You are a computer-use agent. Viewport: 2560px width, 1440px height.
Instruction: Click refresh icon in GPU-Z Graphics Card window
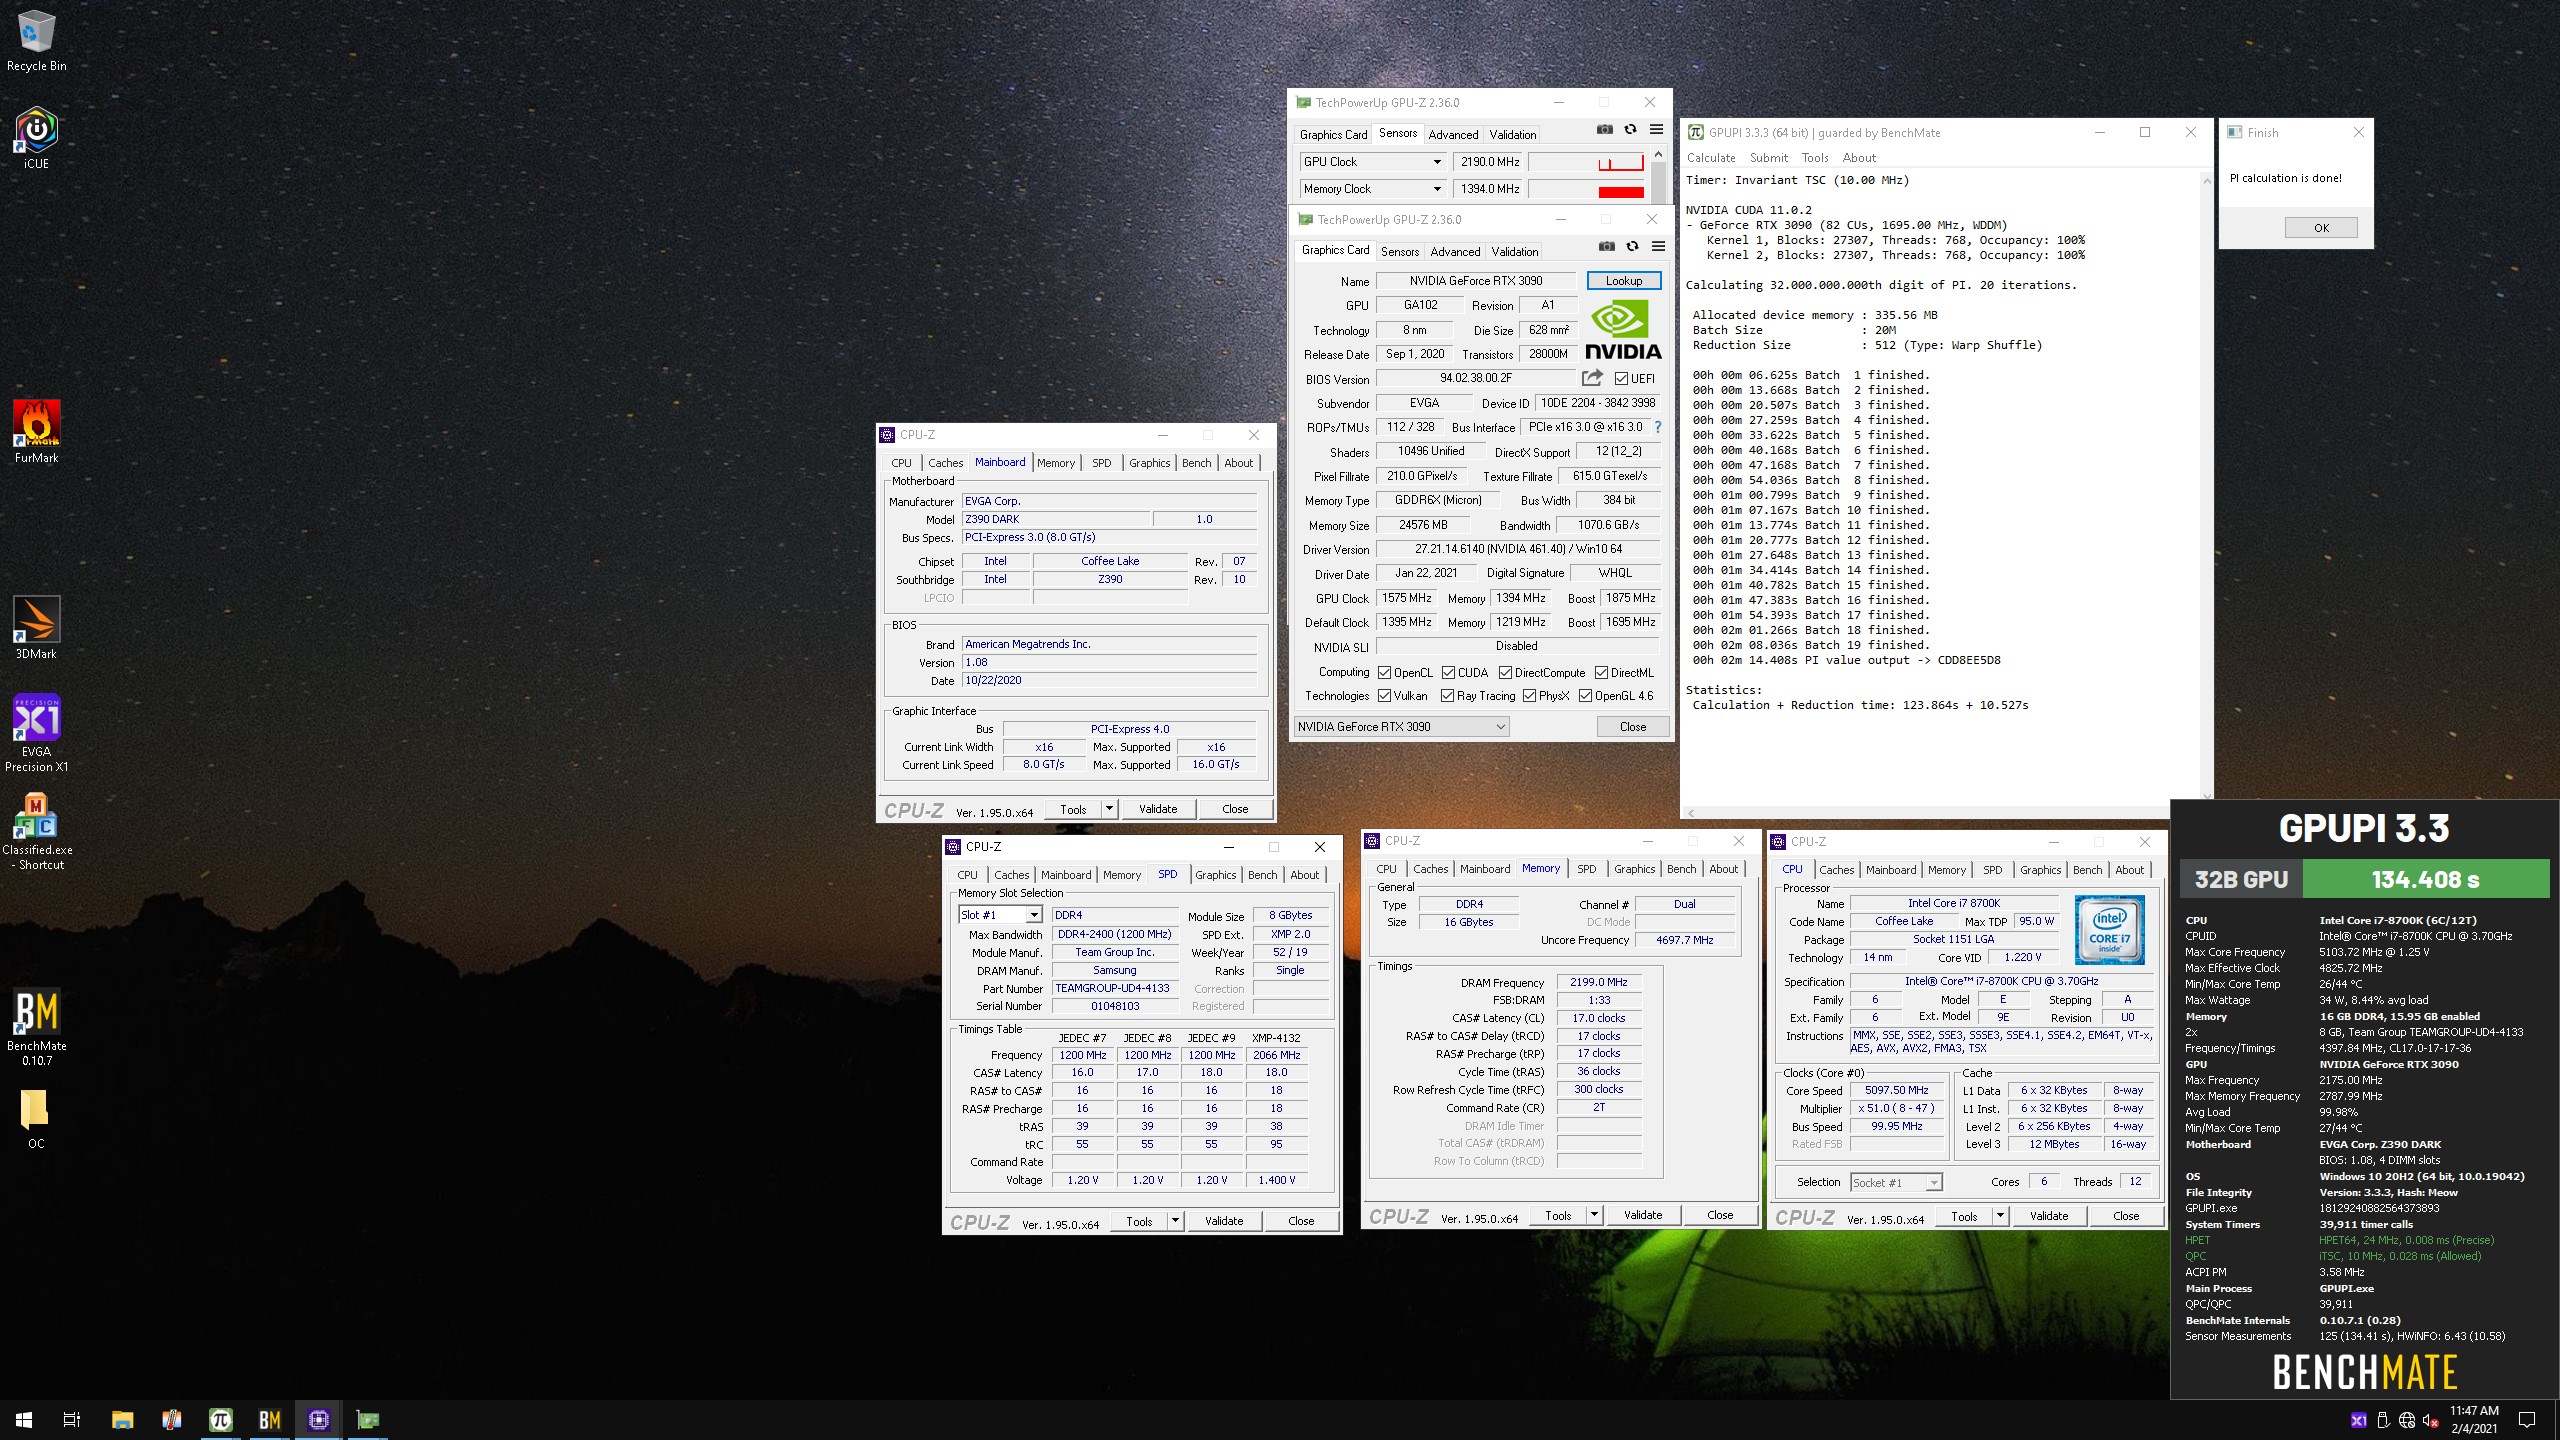click(1632, 247)
